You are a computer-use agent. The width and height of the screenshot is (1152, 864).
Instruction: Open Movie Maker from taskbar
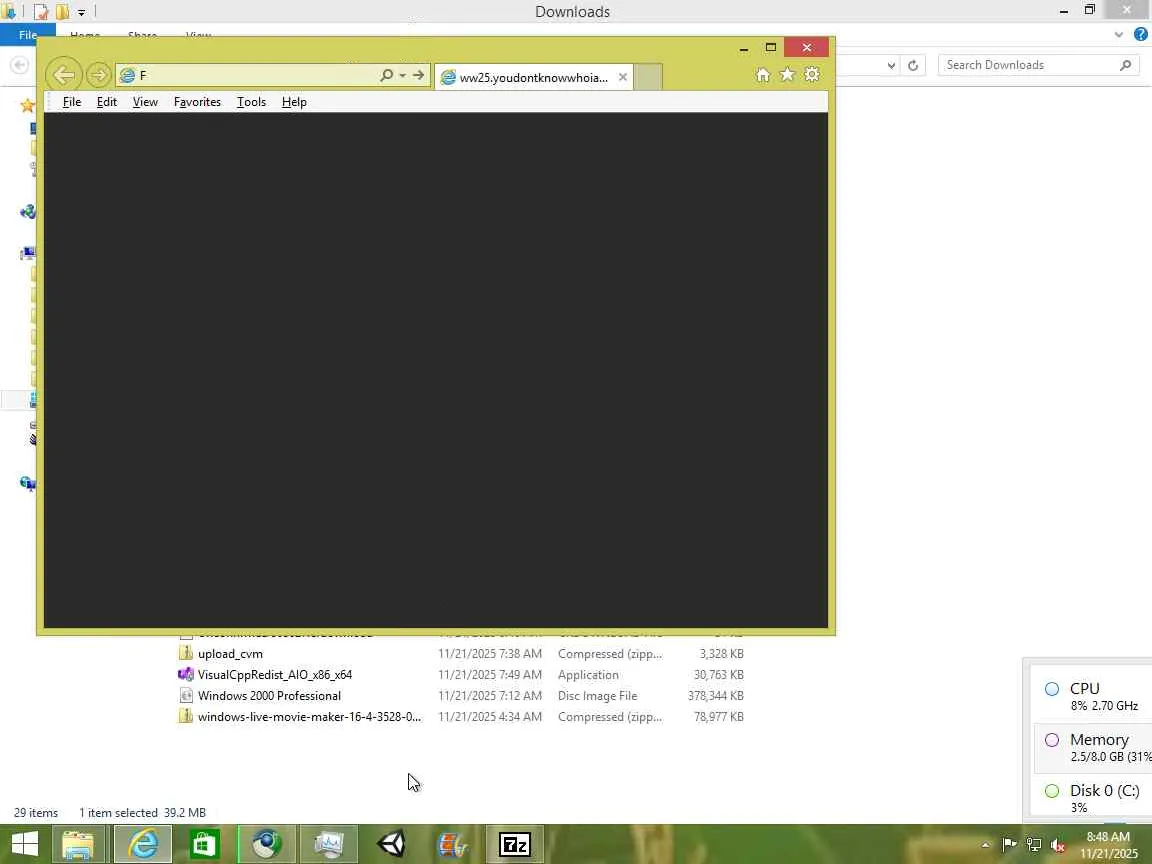453,844
